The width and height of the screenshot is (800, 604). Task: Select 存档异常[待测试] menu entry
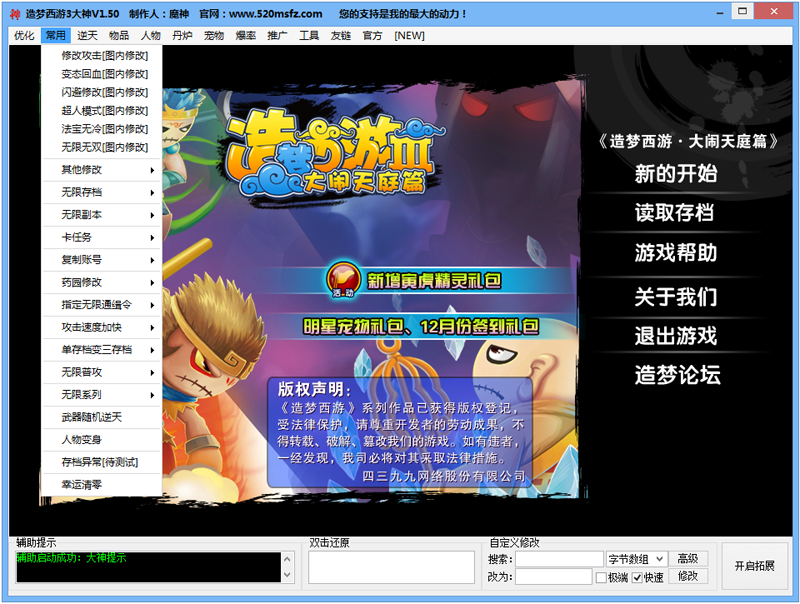[x=102, y=462]
